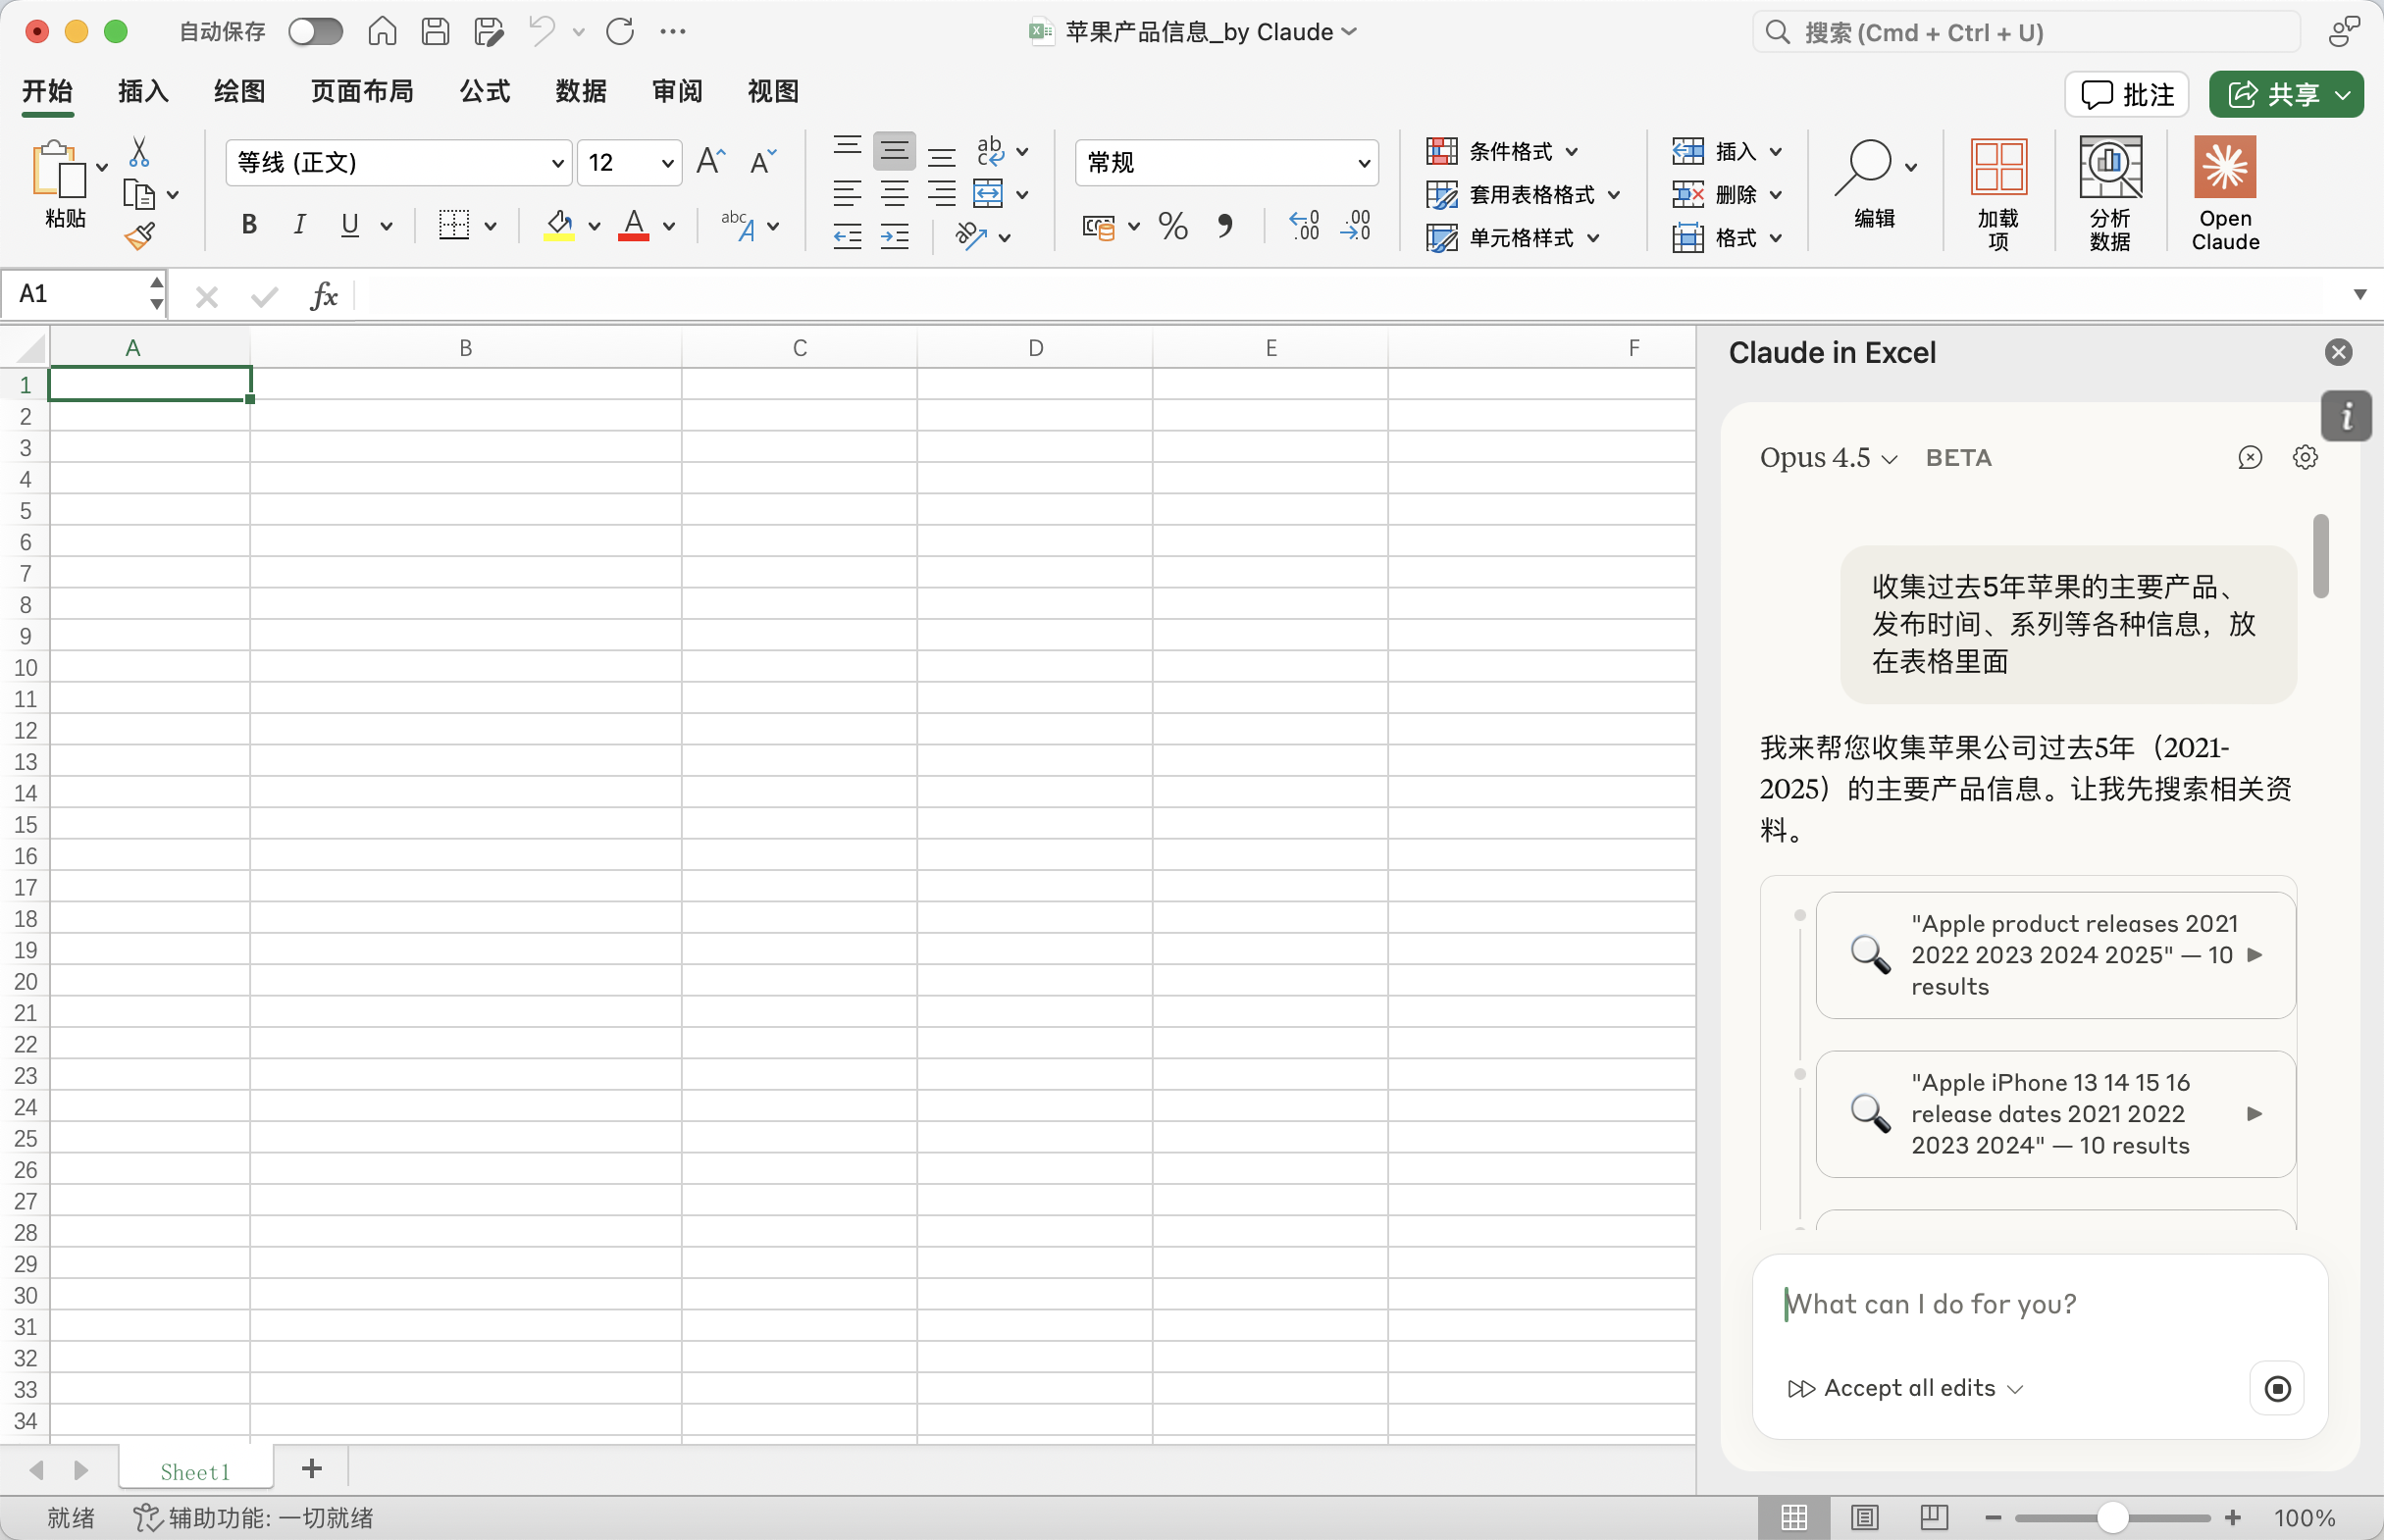Click Accept all edits
The width and height of the screenshot is (2384, 1540).
pyautogui.click(x=1909, y=1388)
